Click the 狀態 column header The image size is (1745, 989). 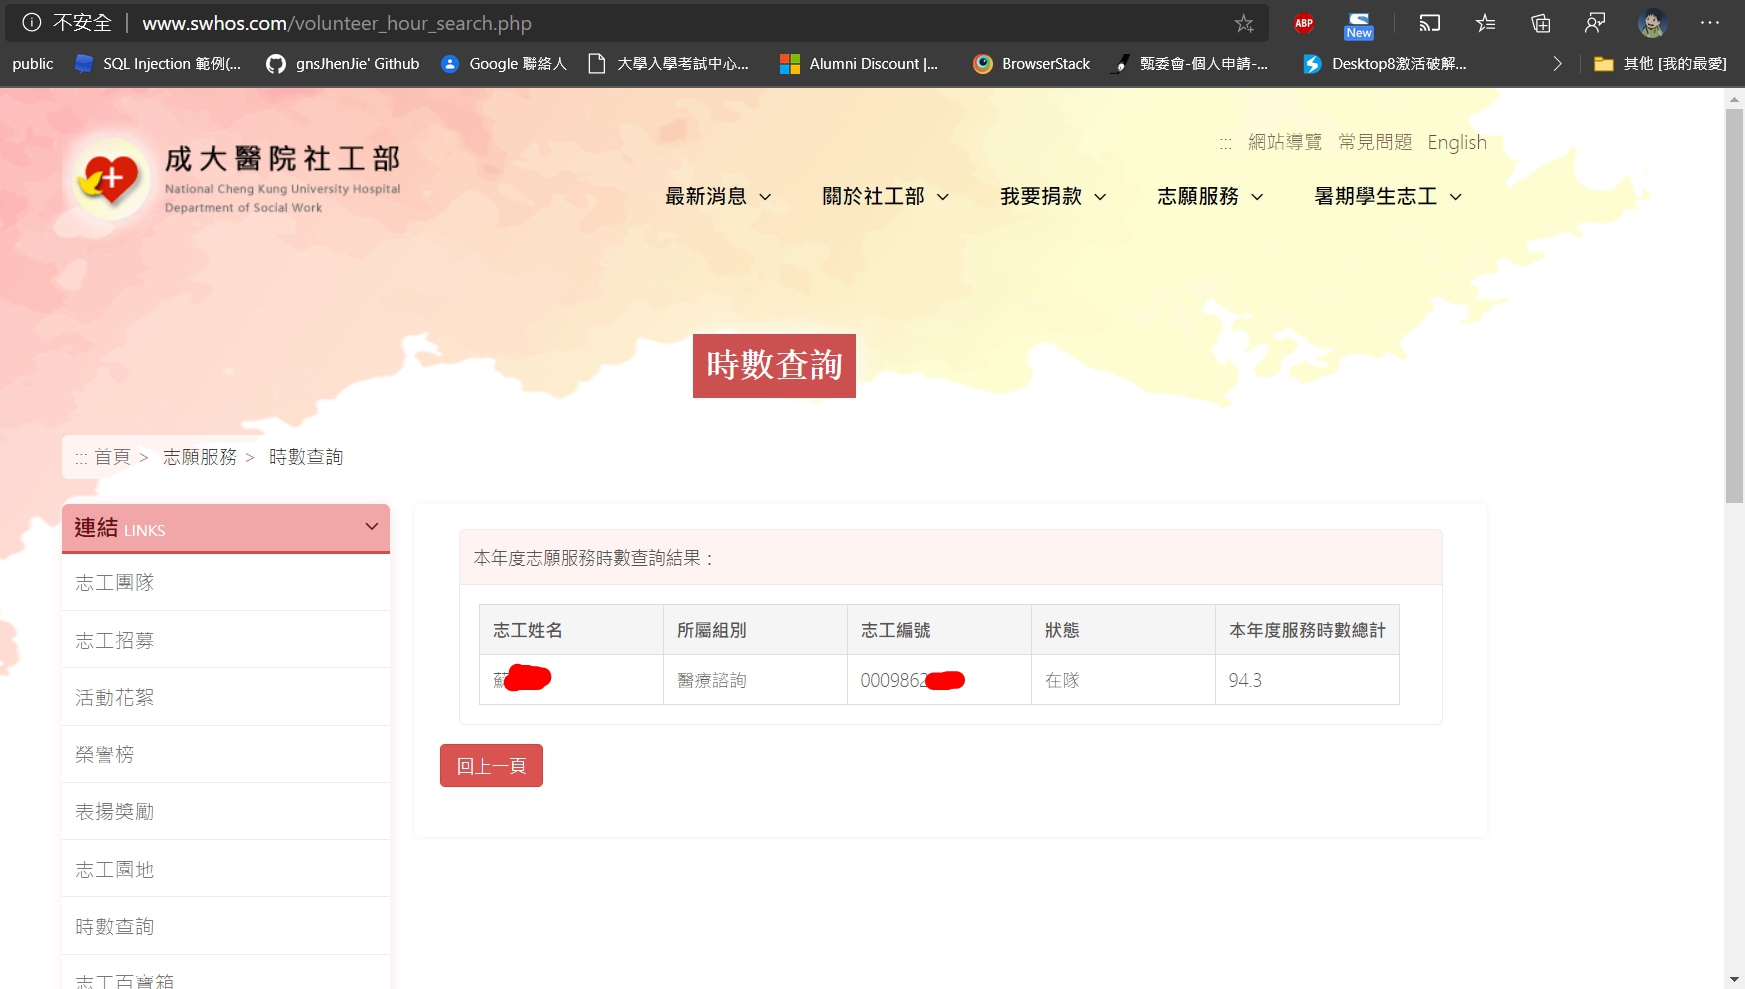tap(1123, 630)
